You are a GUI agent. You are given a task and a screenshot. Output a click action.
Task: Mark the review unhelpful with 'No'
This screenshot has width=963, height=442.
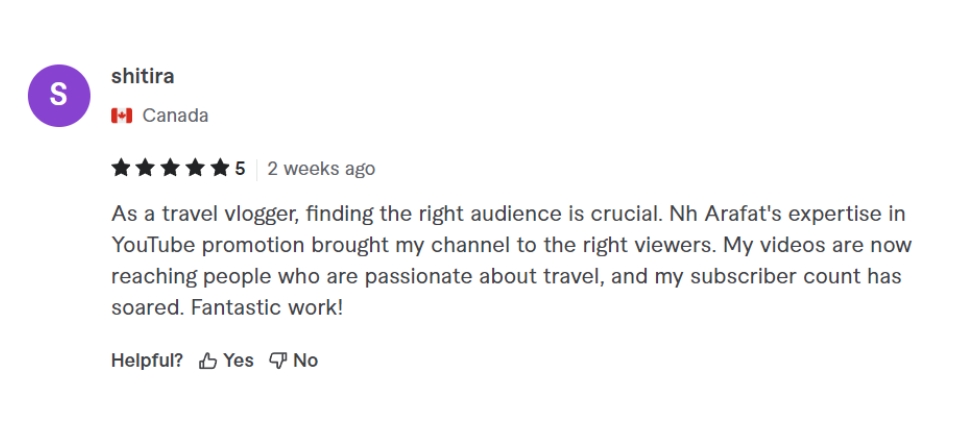click(305, 361)
